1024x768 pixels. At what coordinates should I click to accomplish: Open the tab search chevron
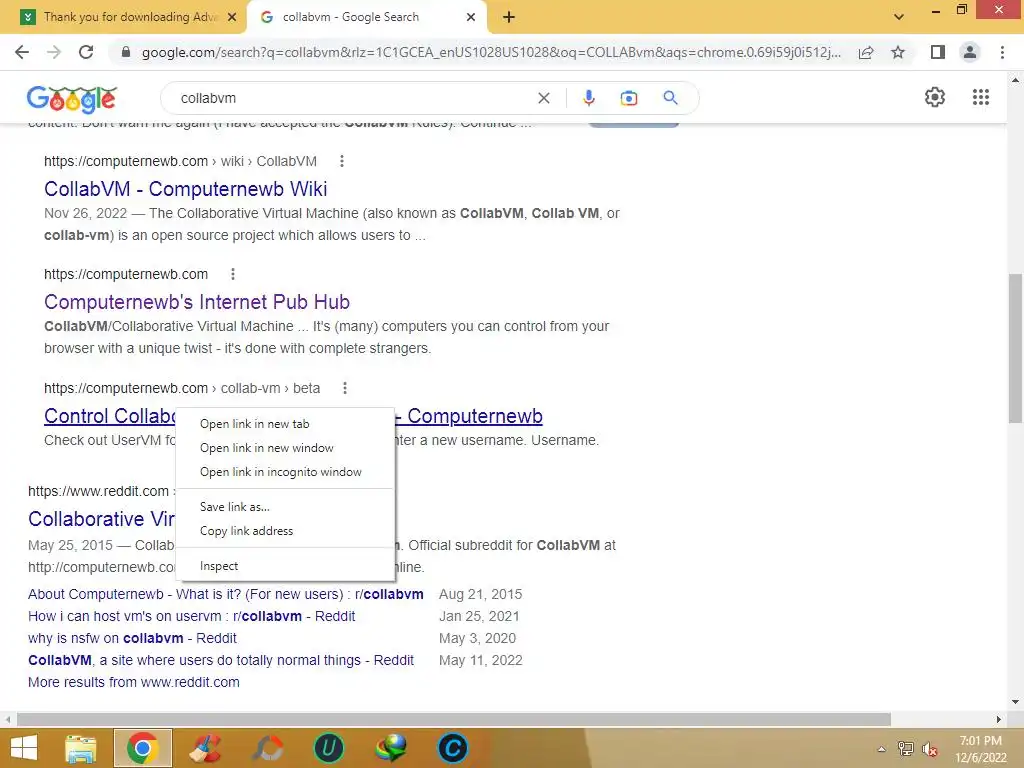899,17
